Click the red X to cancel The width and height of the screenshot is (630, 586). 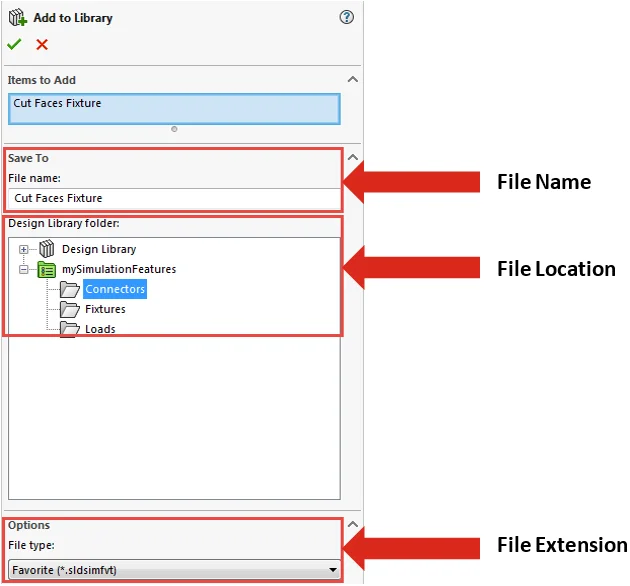click(x=41, y=44)
